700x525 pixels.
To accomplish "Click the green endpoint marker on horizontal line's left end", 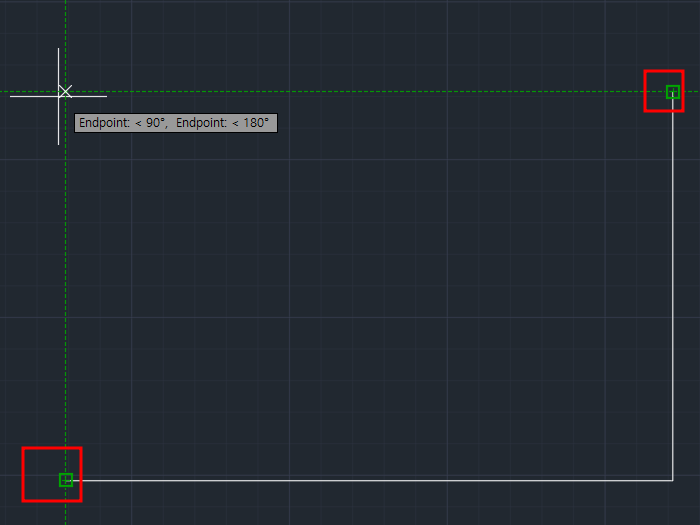I will coord(66,480).
